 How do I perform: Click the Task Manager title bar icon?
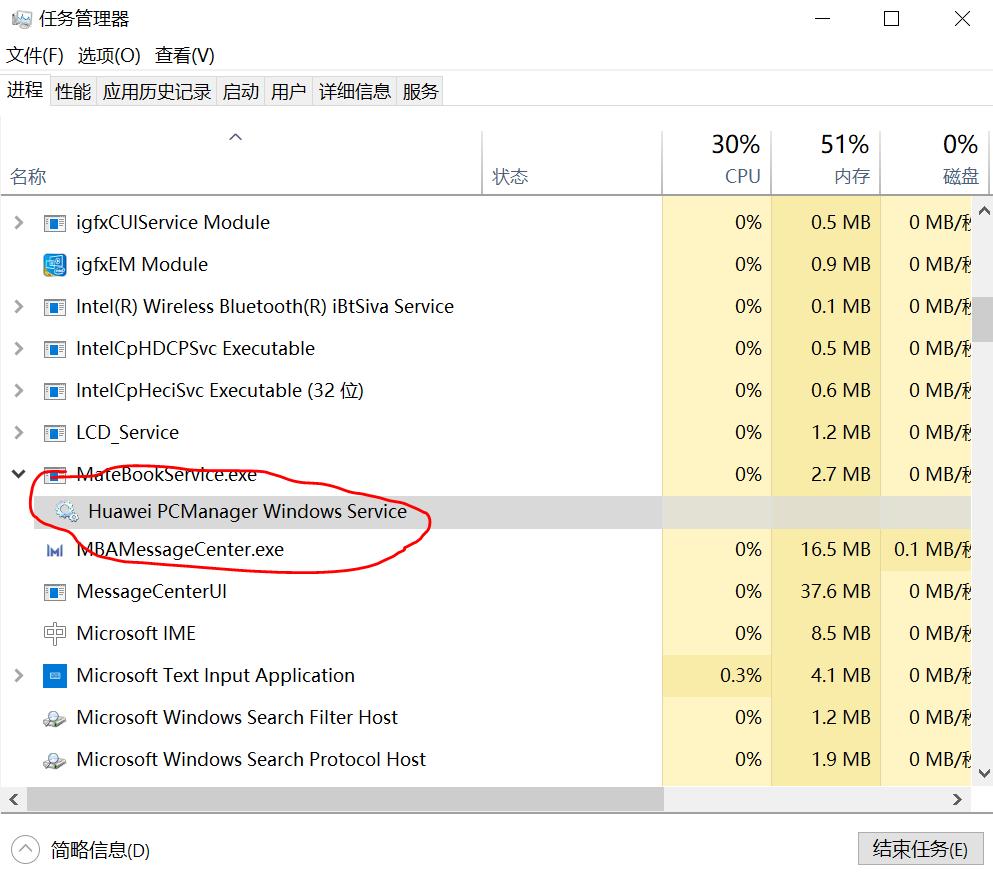click(x=21, y=19)
